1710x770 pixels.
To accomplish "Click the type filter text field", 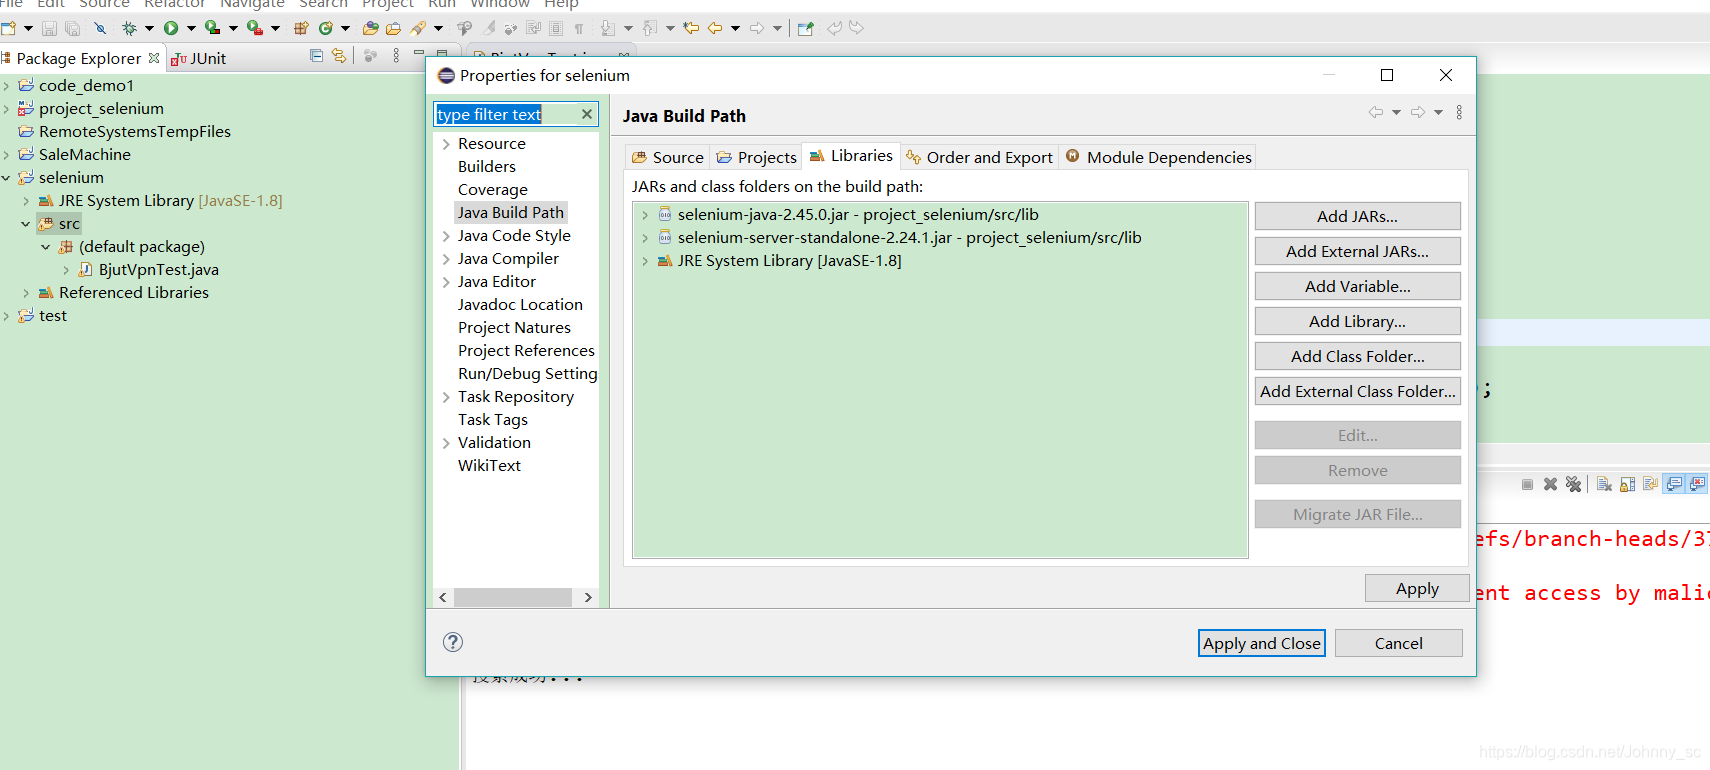I will pyautogui.click(x=508, y=114).
